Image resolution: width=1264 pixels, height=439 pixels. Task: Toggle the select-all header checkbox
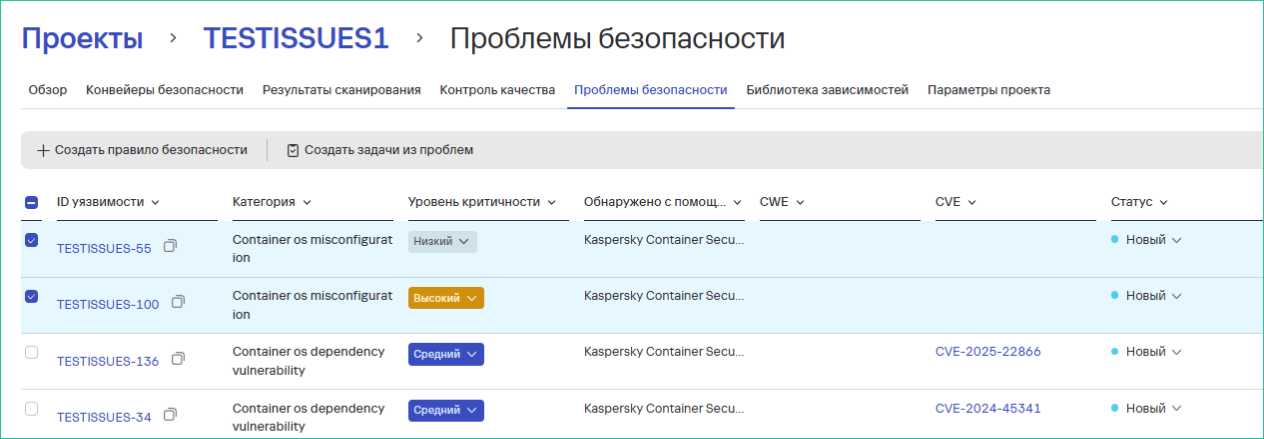(x=31, y=202)
